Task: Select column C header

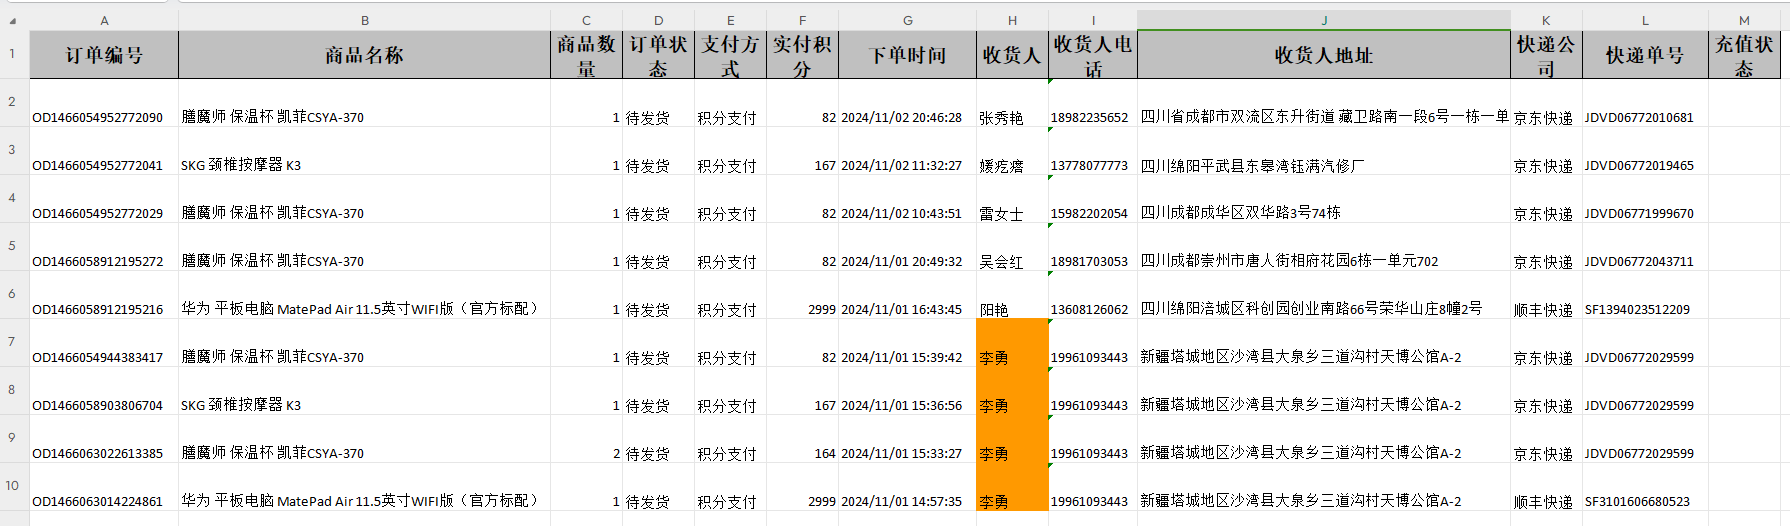Action: tap(586, 20)
